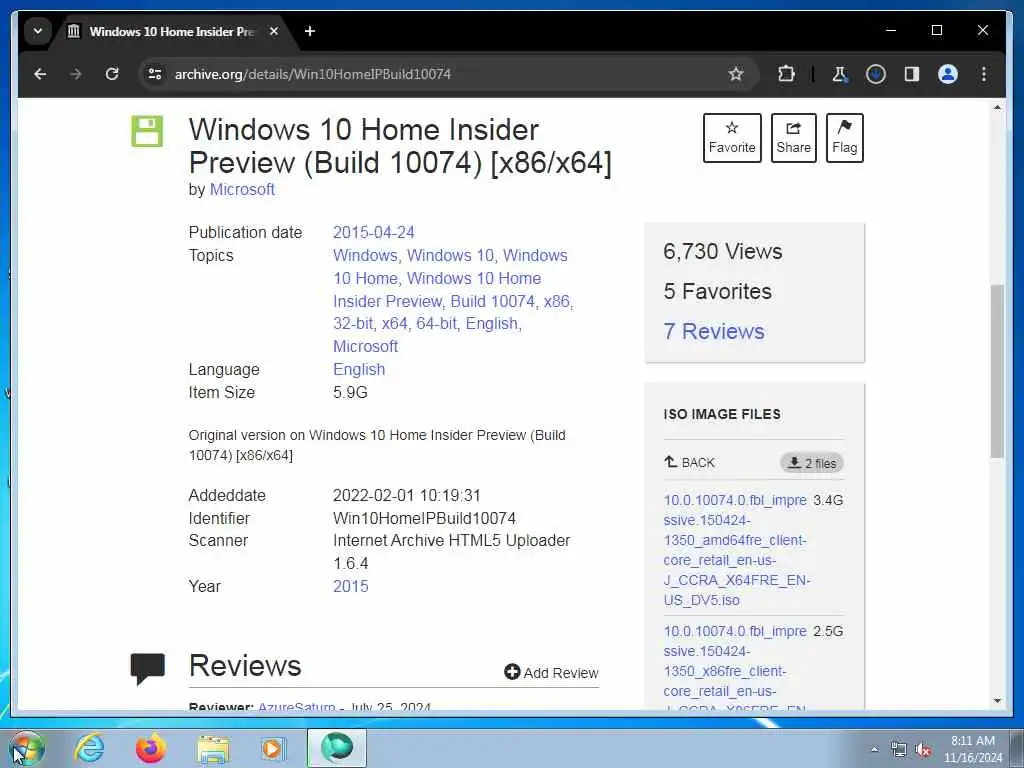Open publication date 2015-04-24 link
Viewport: 1024px width, 768px height.
tap(374, 232)
